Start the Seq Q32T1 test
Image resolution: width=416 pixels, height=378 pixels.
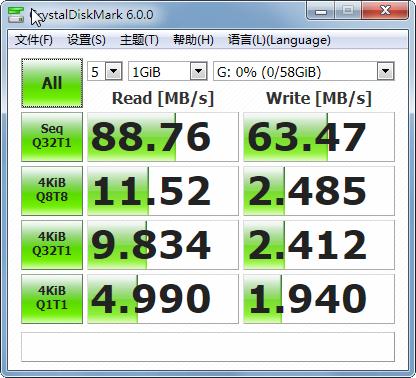[52, 137]
